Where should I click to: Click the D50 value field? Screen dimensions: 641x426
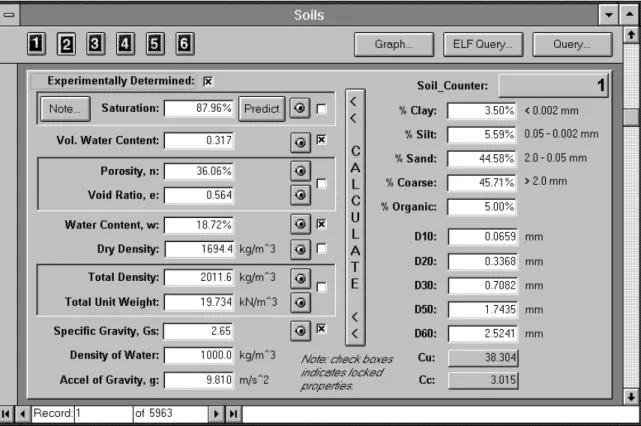[x=483, y=309]
